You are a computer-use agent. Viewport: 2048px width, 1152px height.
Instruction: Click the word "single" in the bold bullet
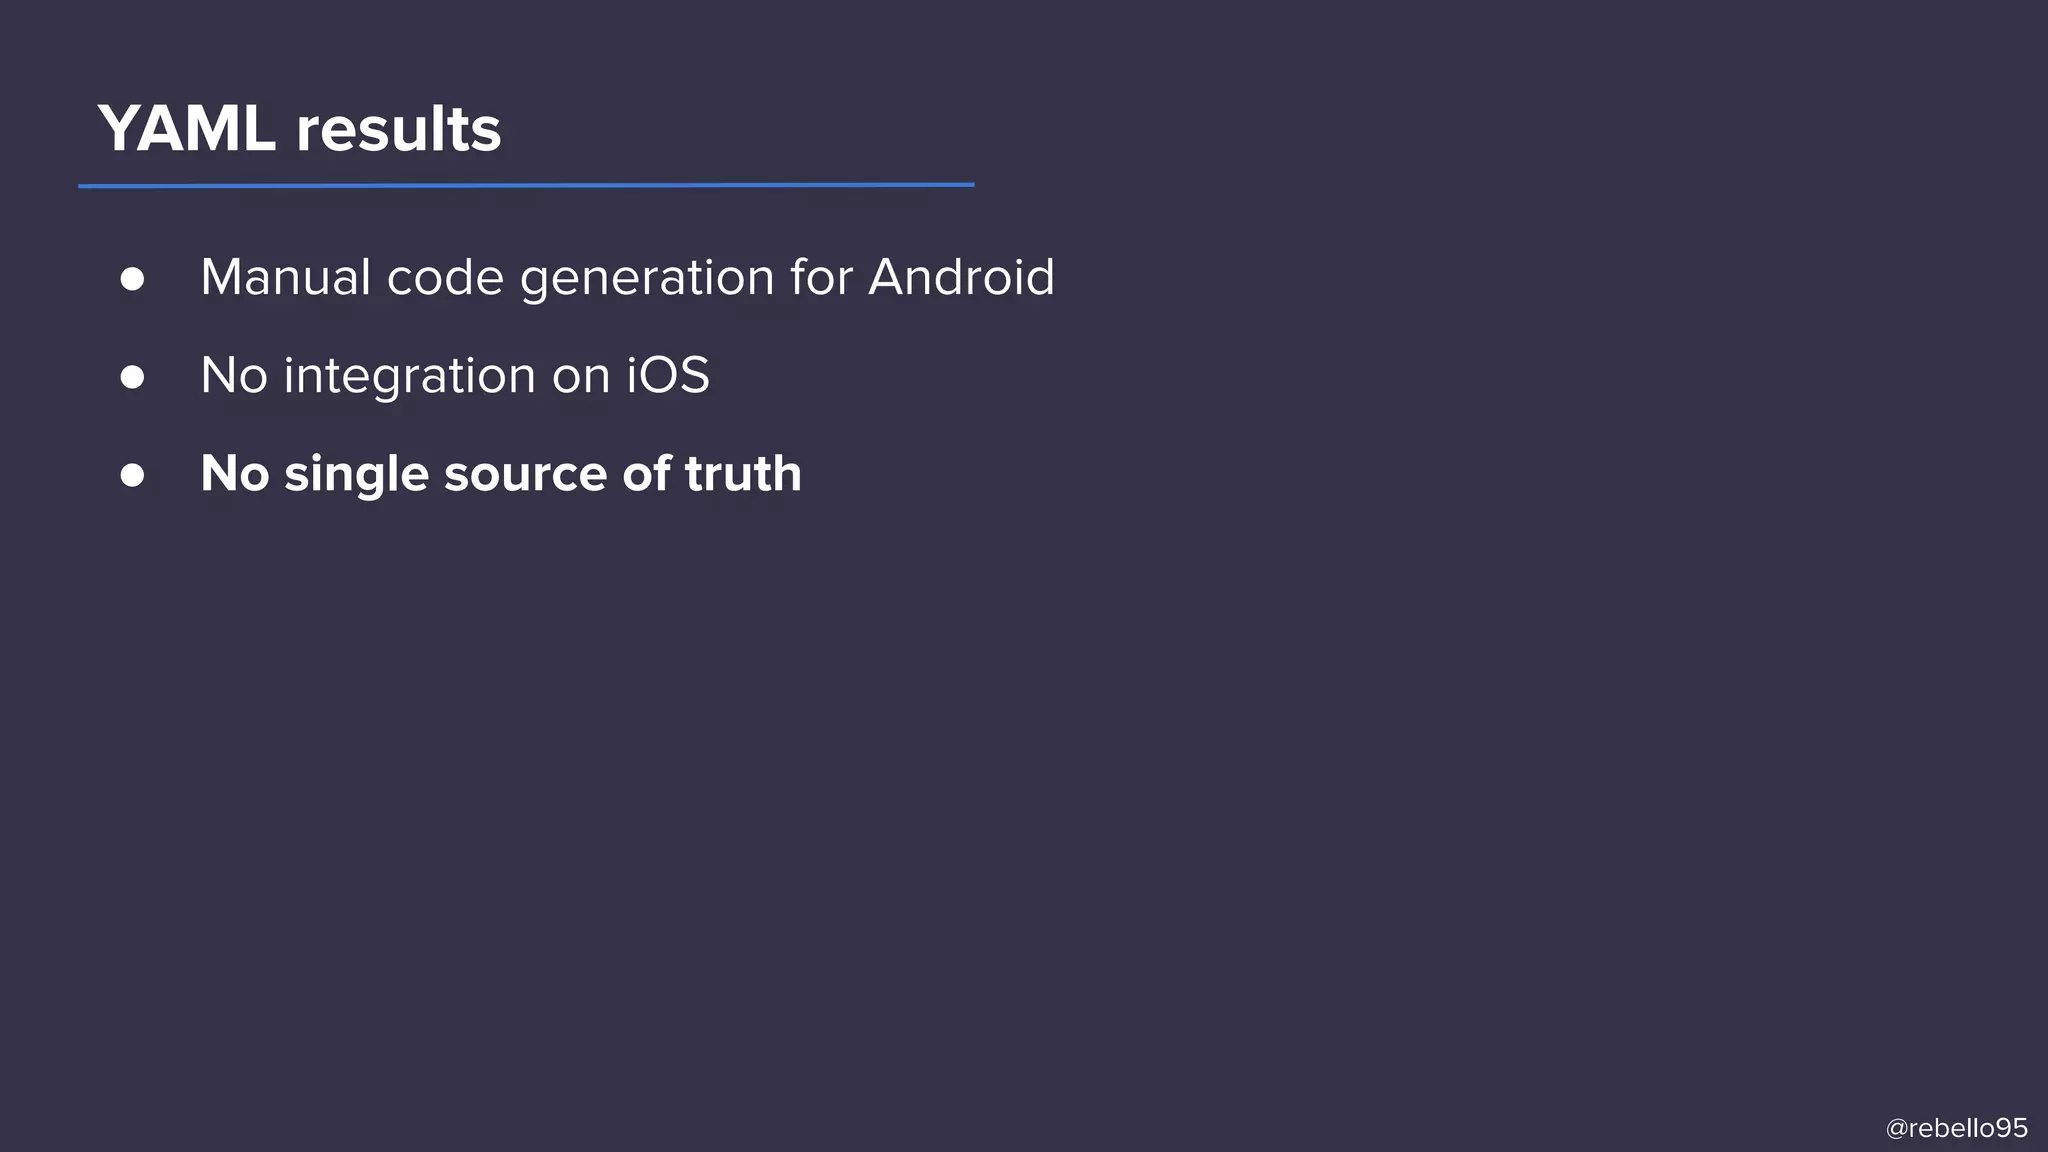[x=356, y=475]
